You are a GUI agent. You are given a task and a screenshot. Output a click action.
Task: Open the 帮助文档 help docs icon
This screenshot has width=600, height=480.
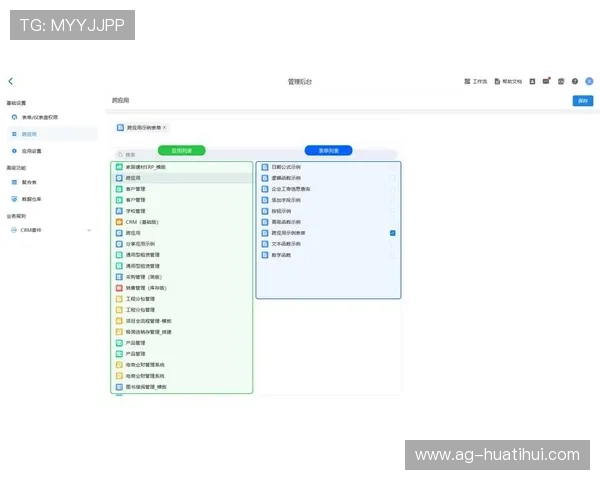(497, 81)
